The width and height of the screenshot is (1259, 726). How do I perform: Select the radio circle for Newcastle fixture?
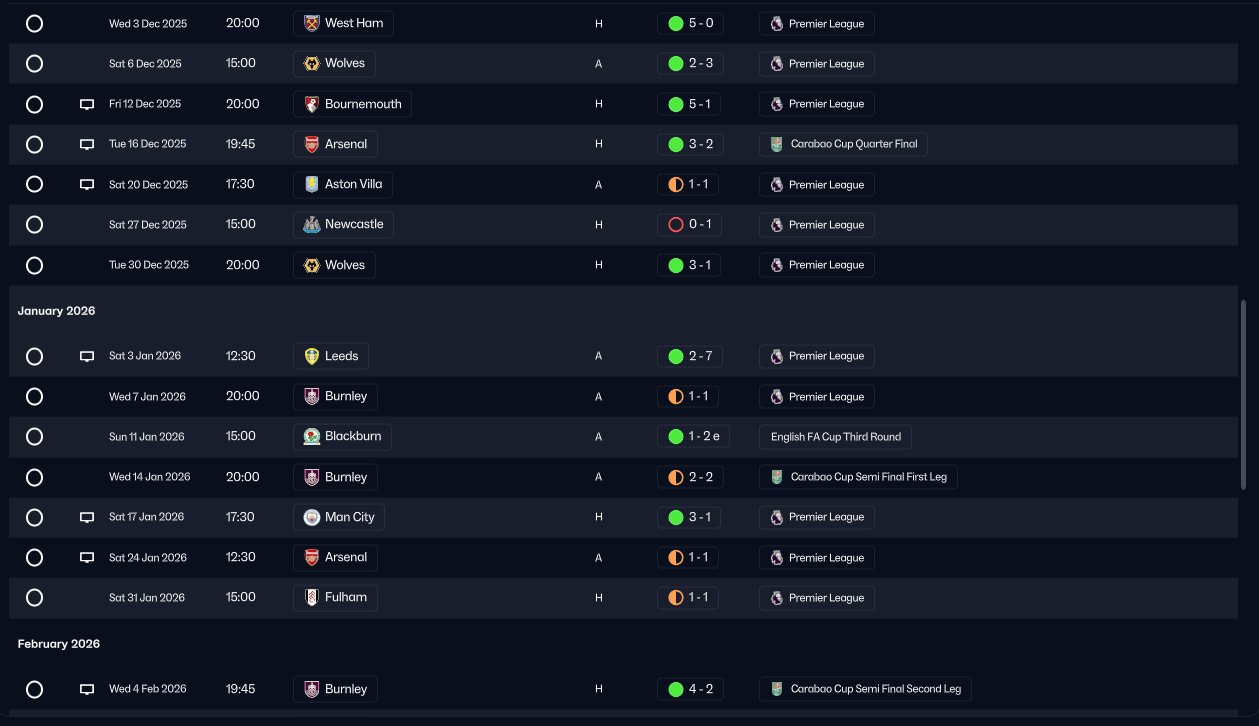coord(34,225)
